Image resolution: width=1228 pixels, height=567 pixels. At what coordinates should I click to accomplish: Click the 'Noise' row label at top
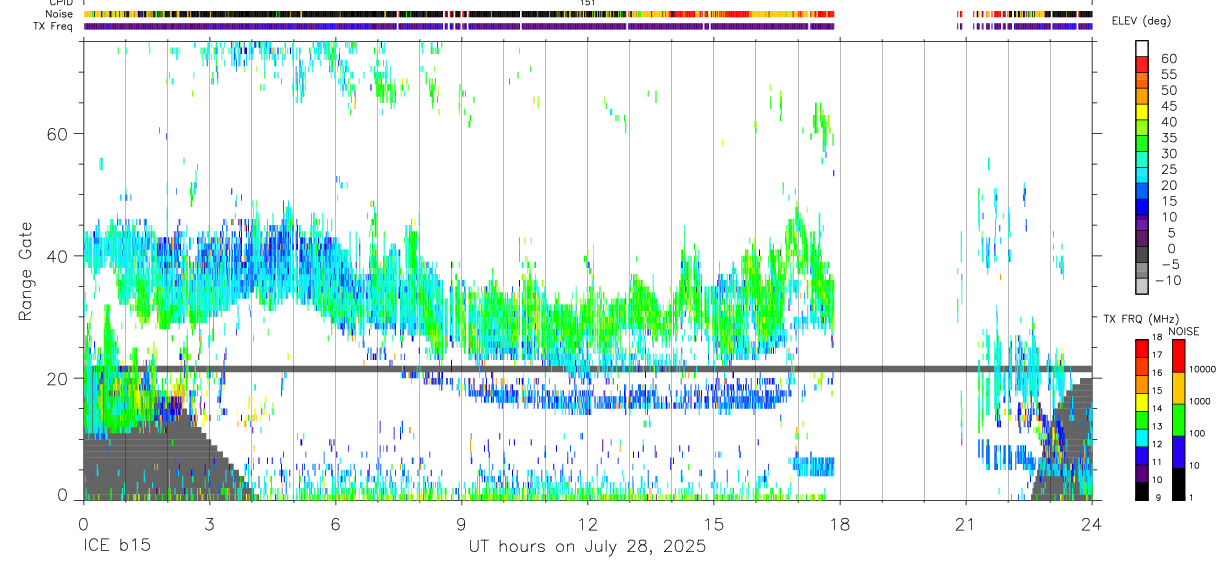click(60, 14)
